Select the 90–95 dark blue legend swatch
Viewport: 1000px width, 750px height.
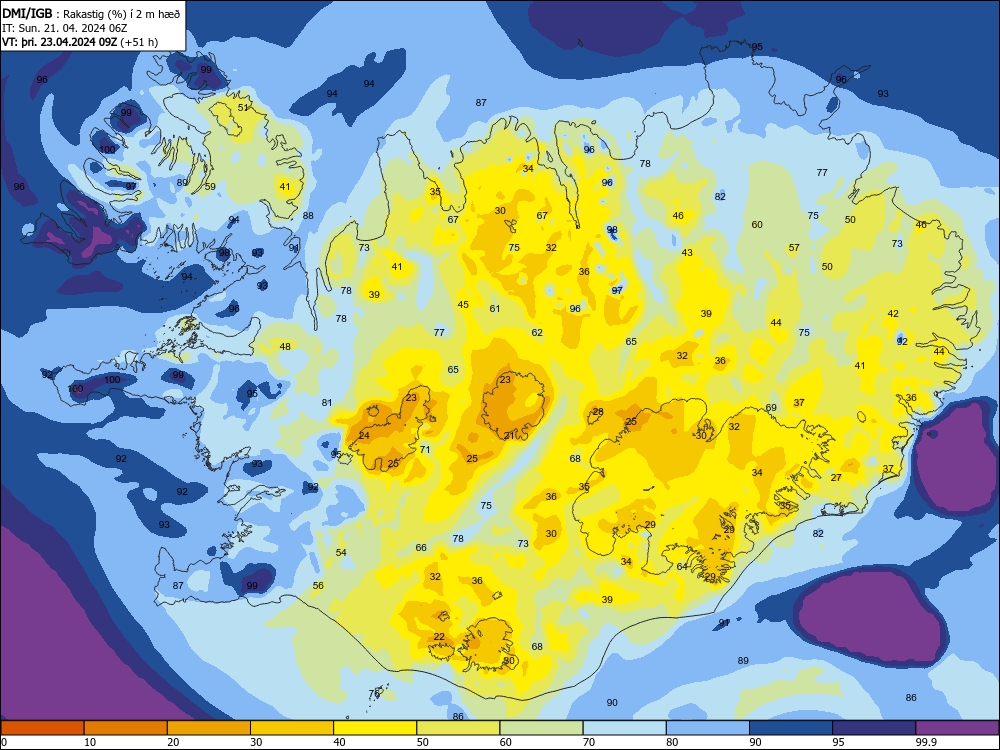791,728
